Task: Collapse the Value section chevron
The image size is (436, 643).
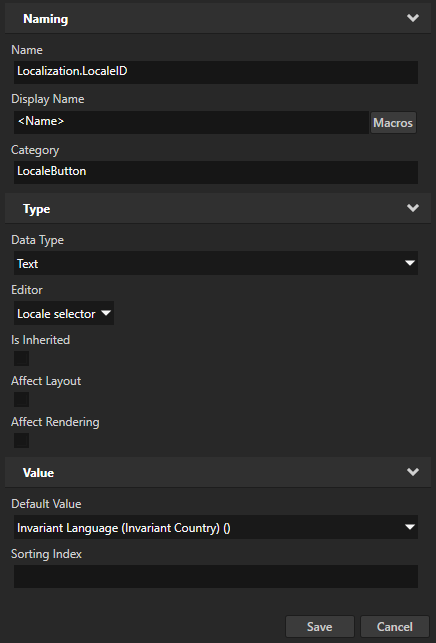Action: (x=413, y=472)
